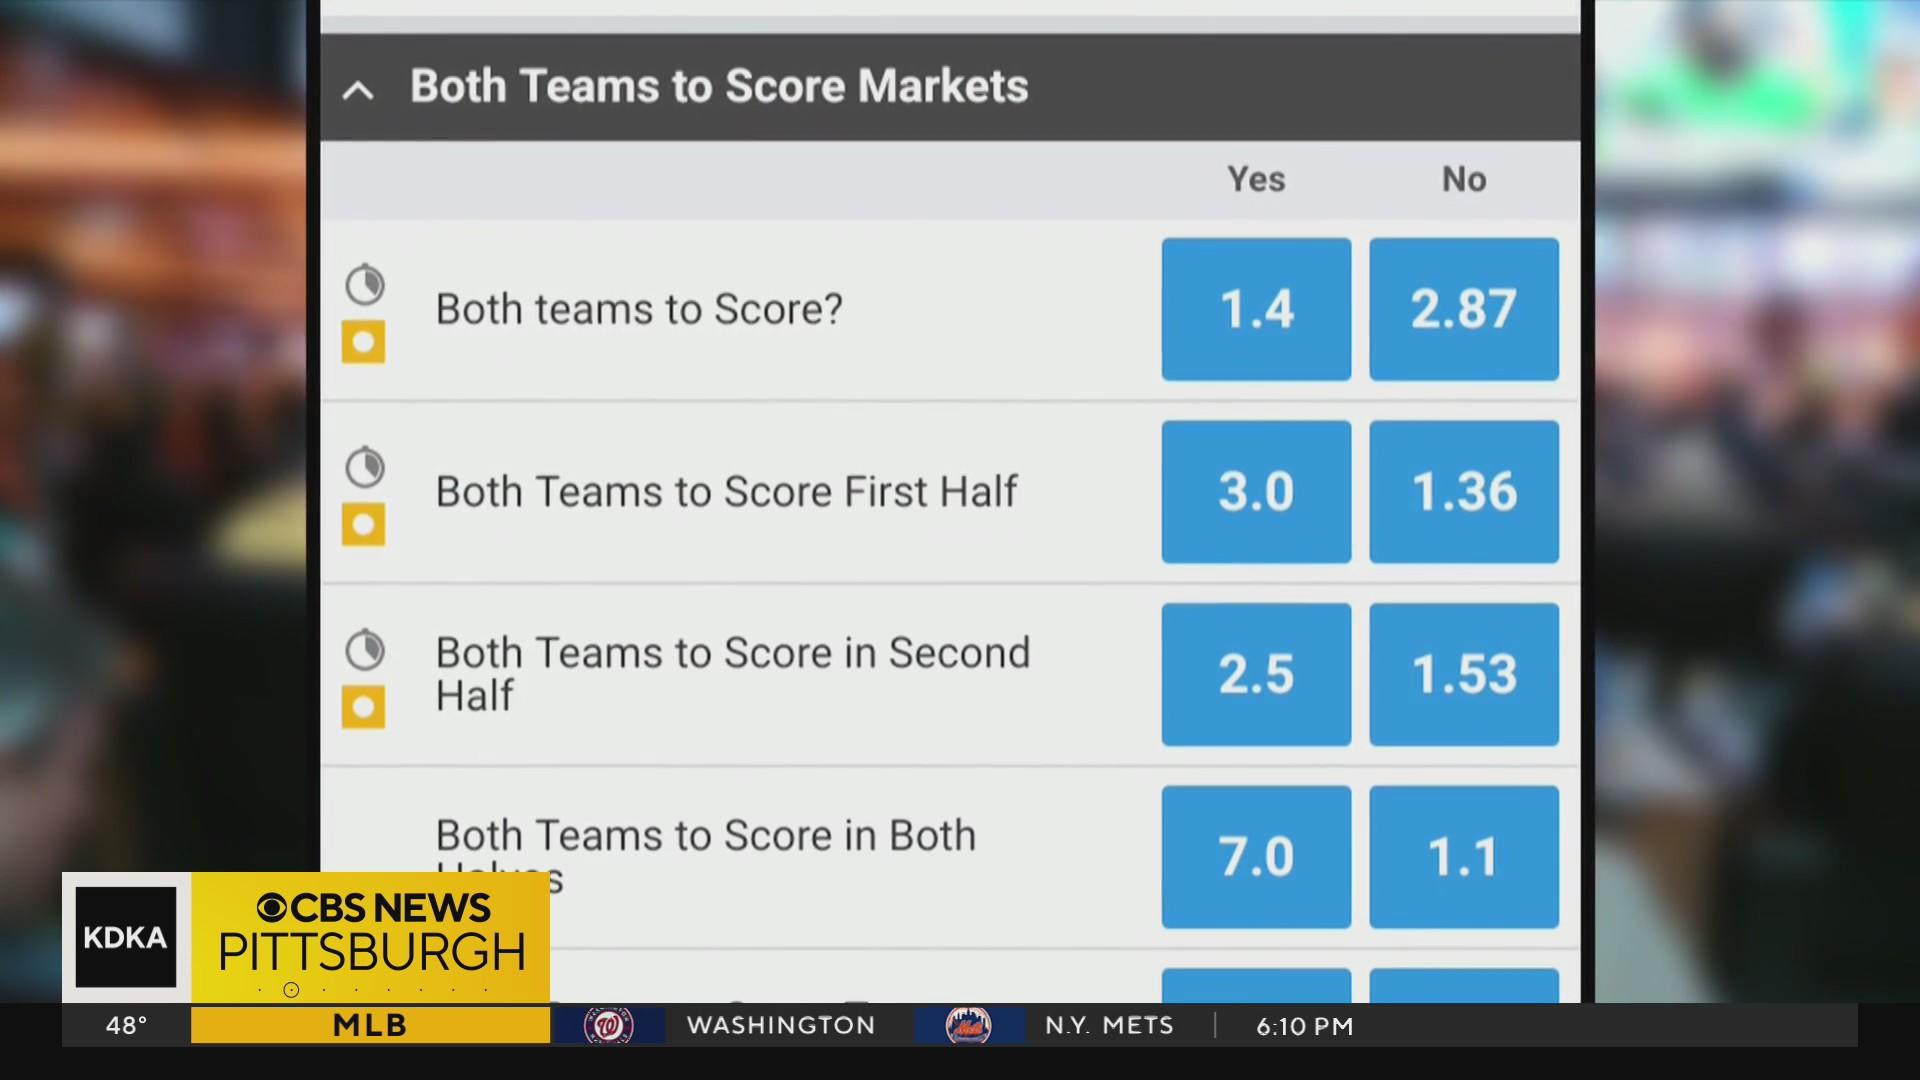Screen dimensions: 1920x1080
Task: Pick the 3.0 Yes odds for First Half
Action: [x=1256, y=492]
